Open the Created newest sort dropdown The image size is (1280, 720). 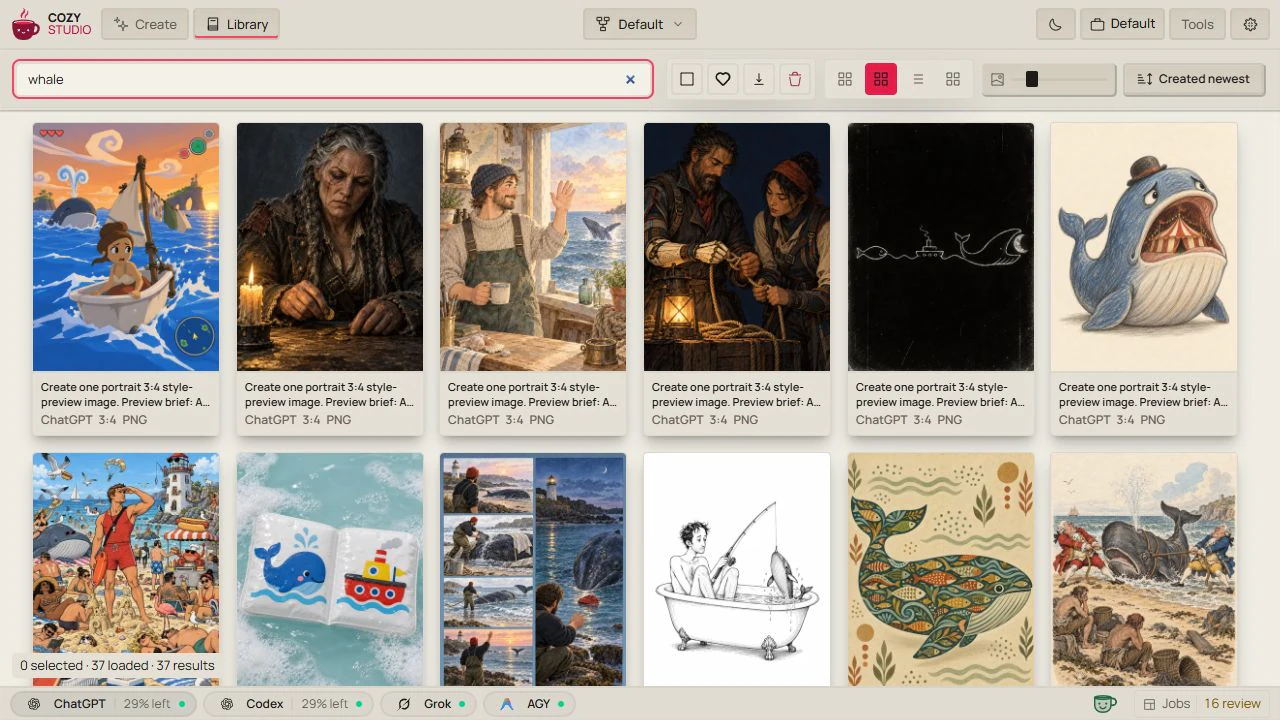[1194, 79]
